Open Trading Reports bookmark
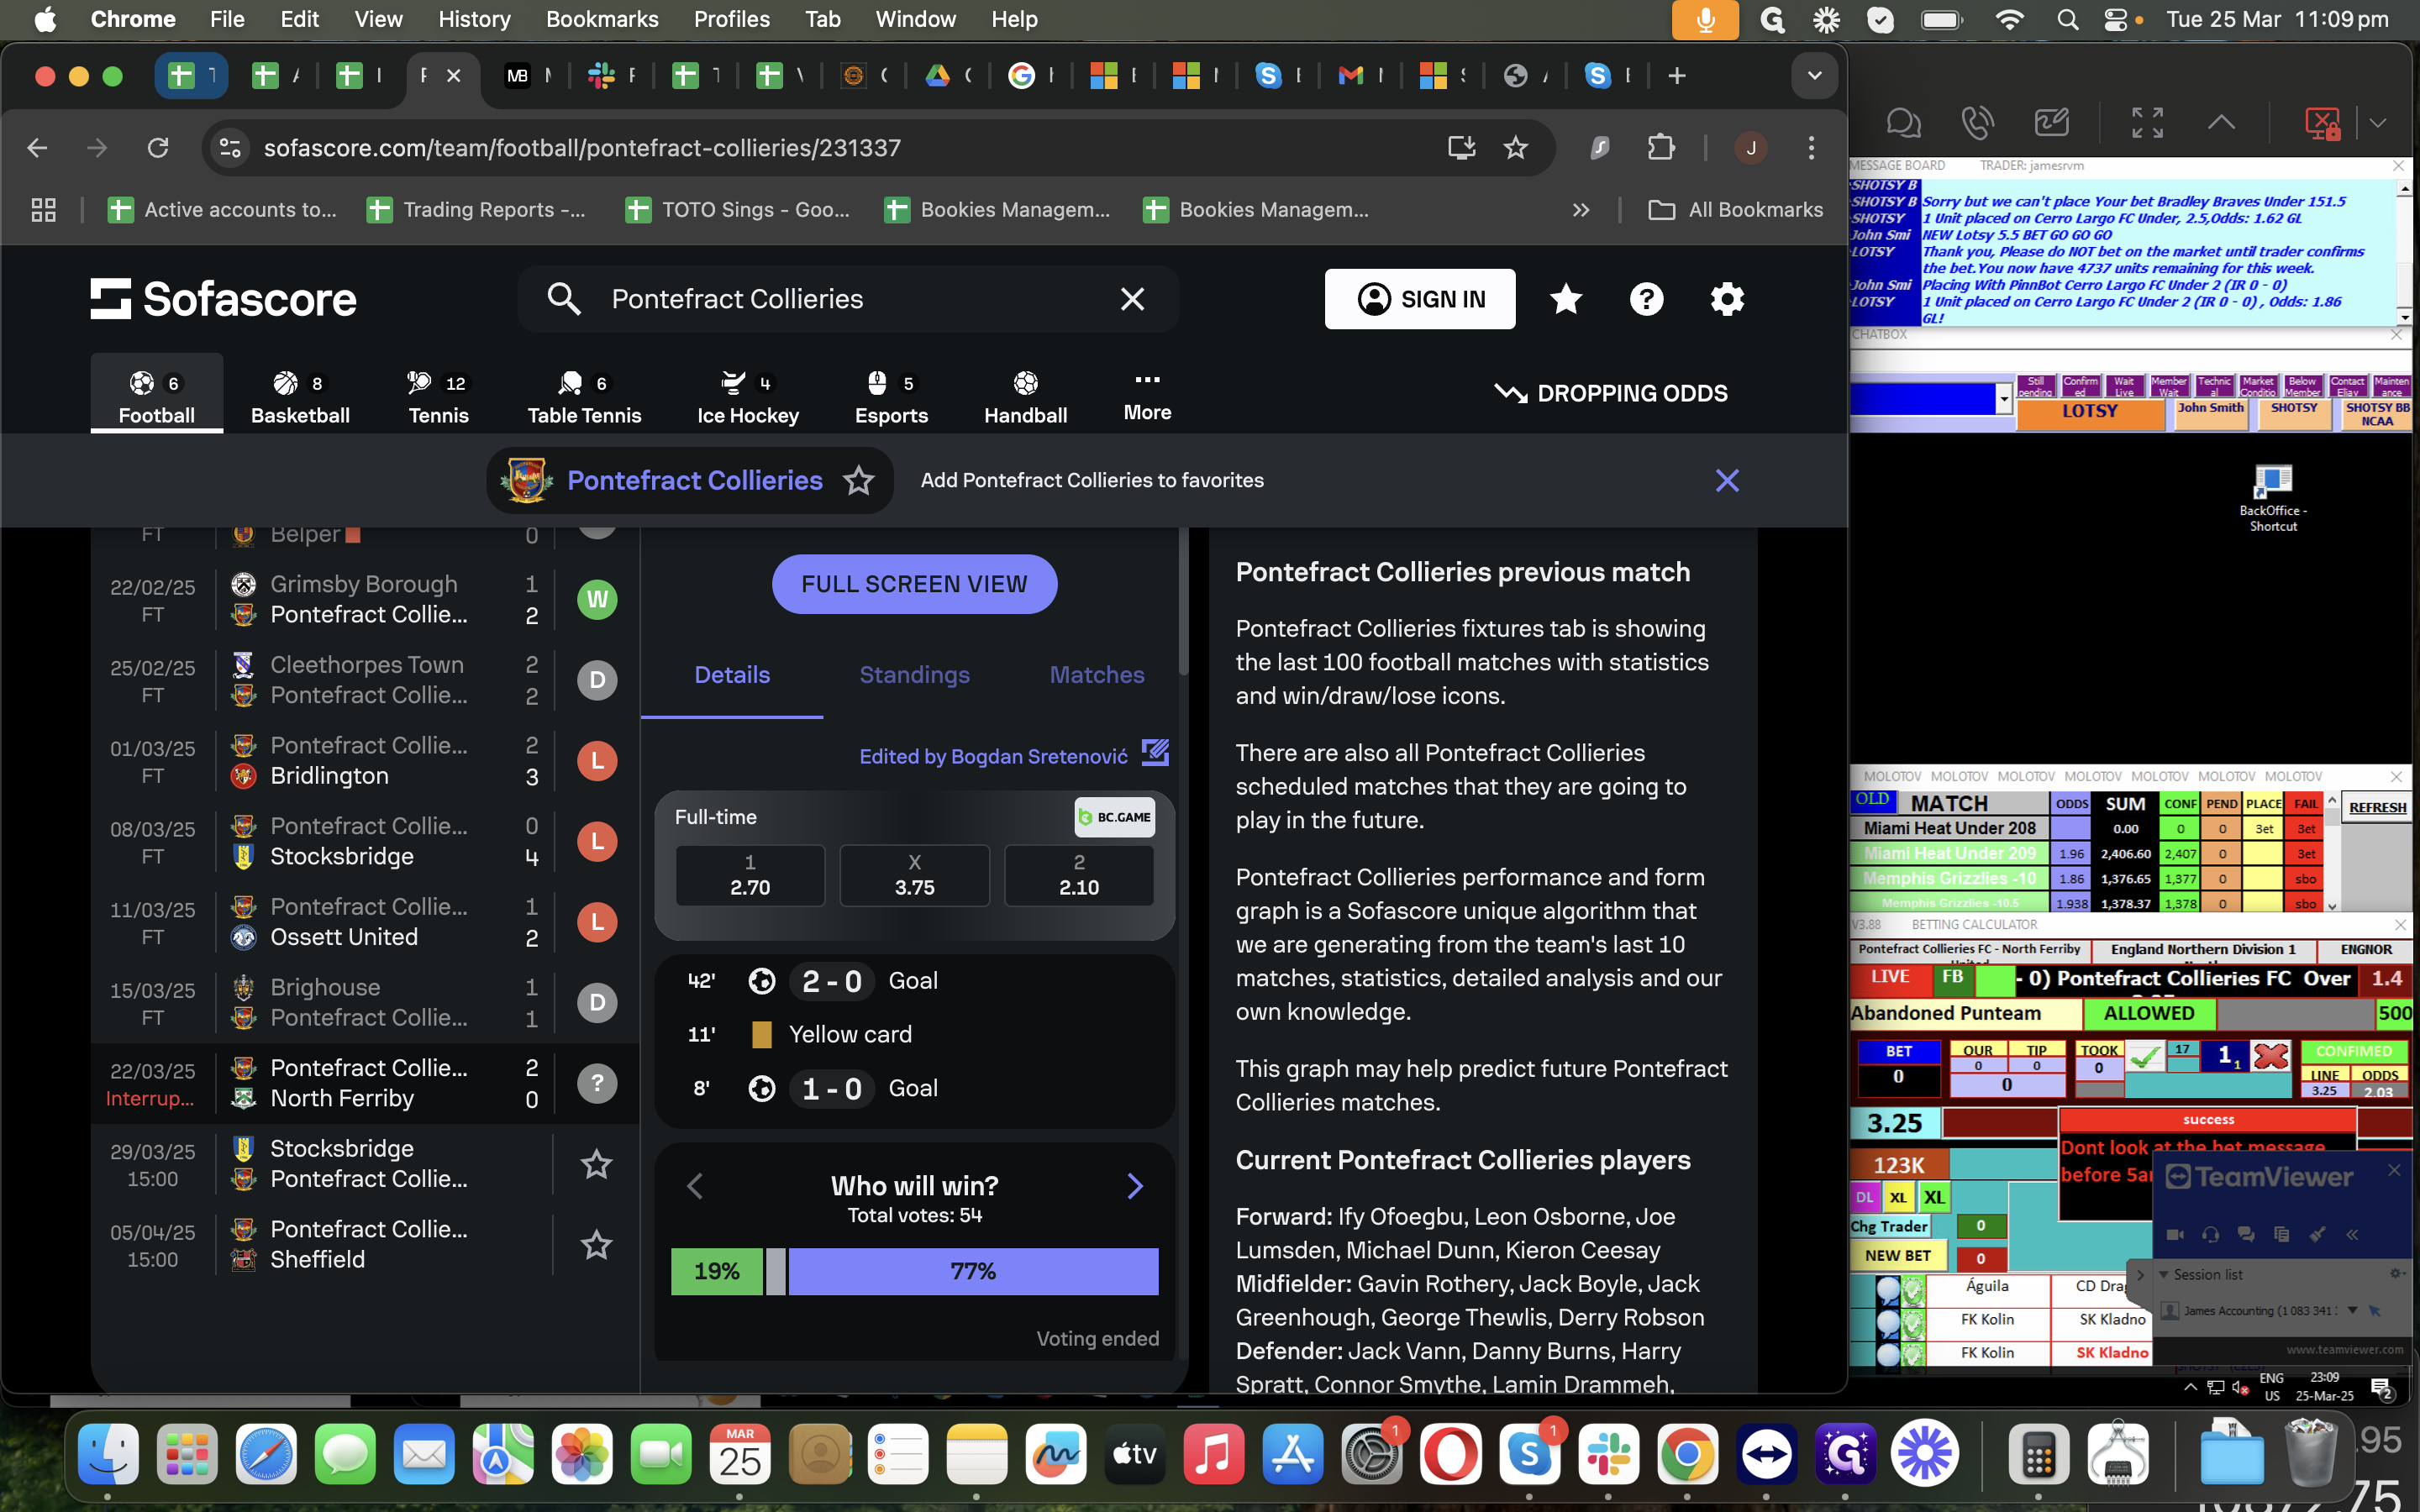This screenshot has width=2420, height=1512. pyautogui.click(x=477, y=210)
